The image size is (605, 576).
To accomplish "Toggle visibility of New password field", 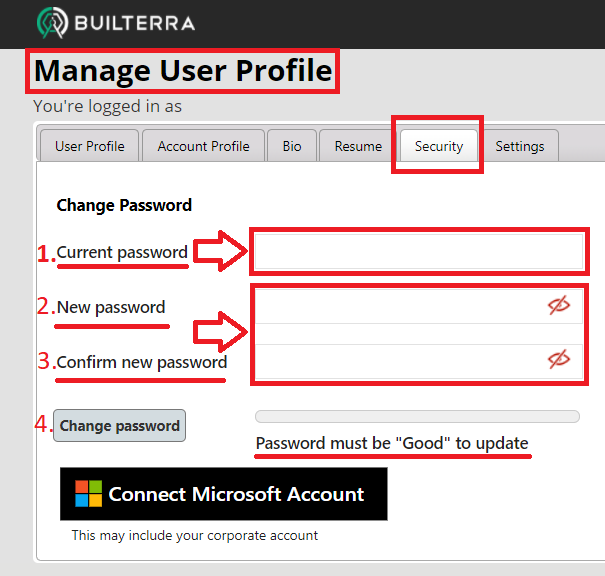I will [x=559, y=306].
